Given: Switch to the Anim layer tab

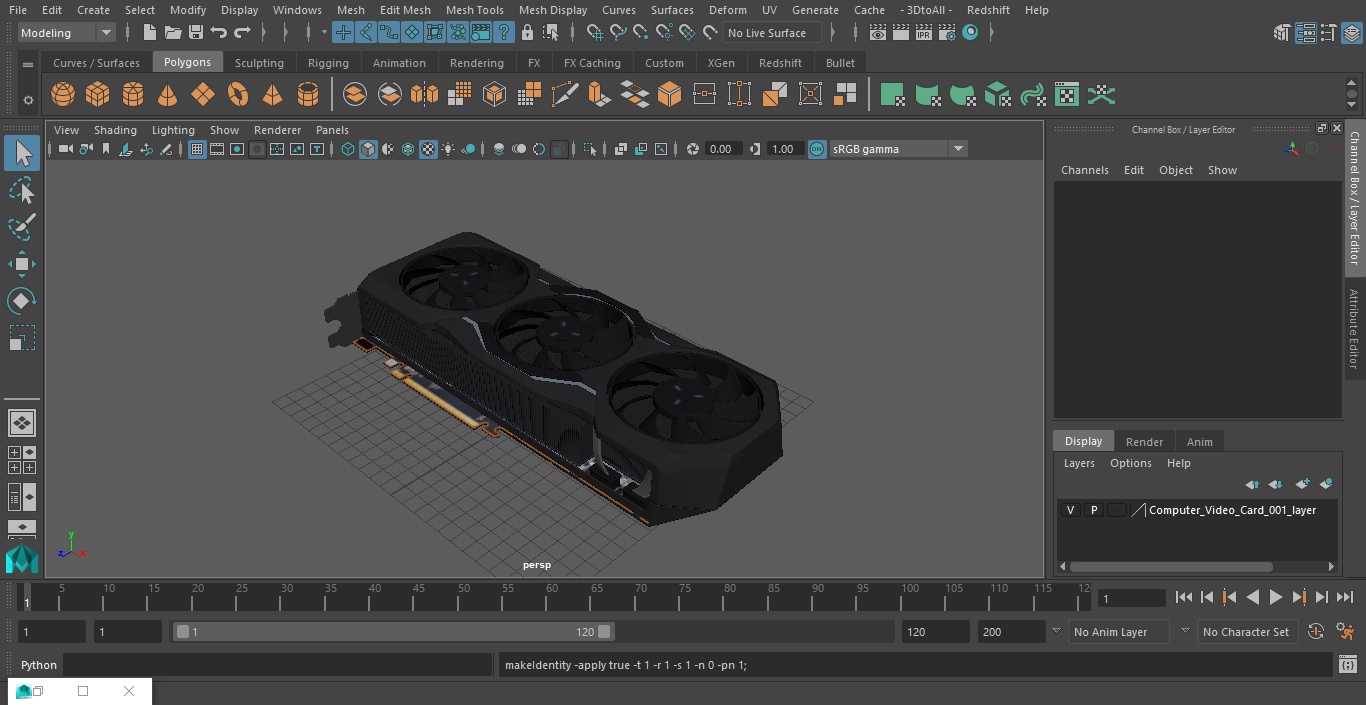Looking at the screenshot, I should [x=1199, y=441].
